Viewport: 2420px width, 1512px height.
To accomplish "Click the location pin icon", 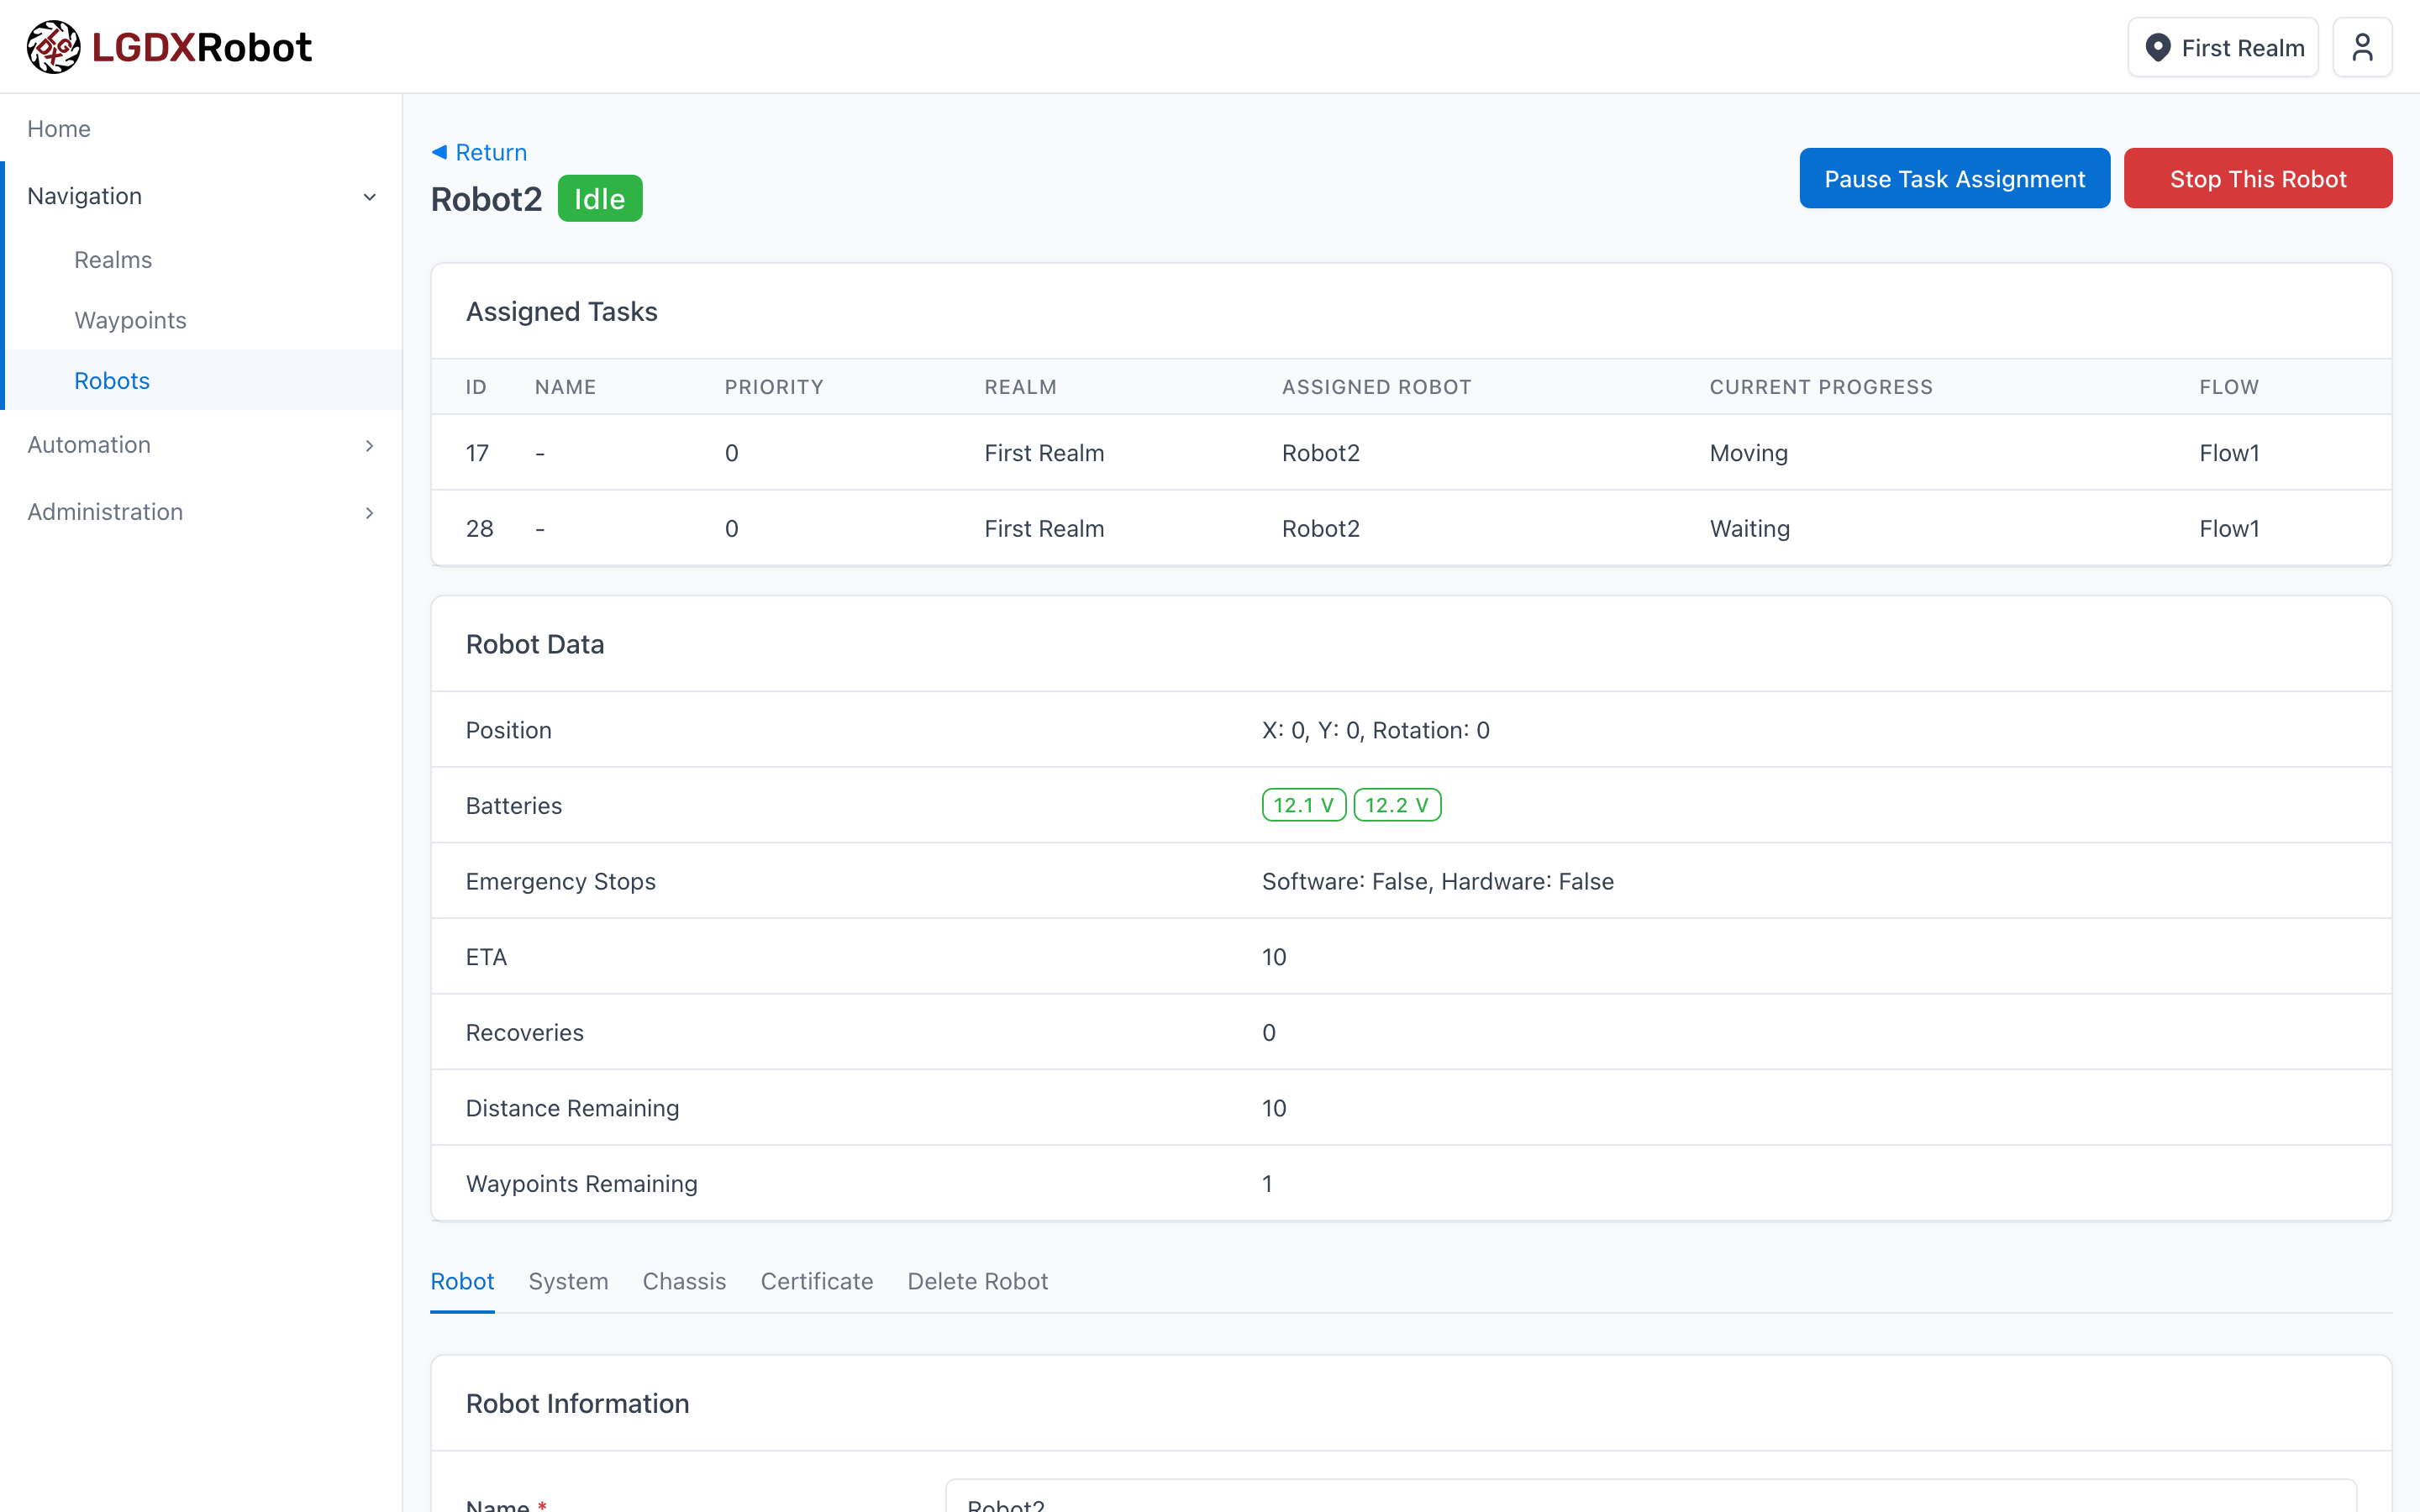I will [x=2158, y=47].
